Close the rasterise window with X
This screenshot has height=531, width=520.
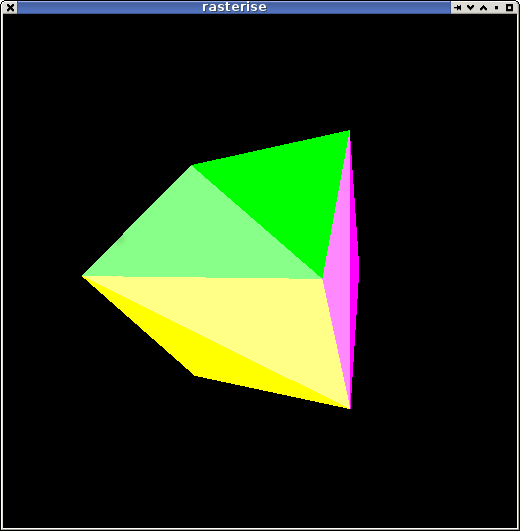click(10, 7)
